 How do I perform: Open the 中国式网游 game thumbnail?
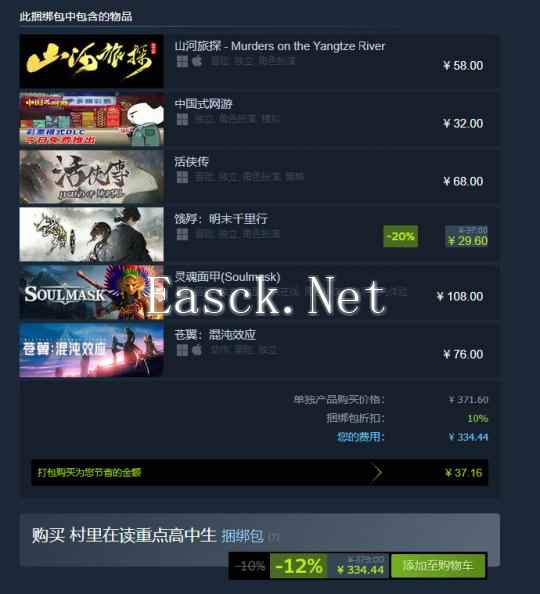[x=91, y=119]
